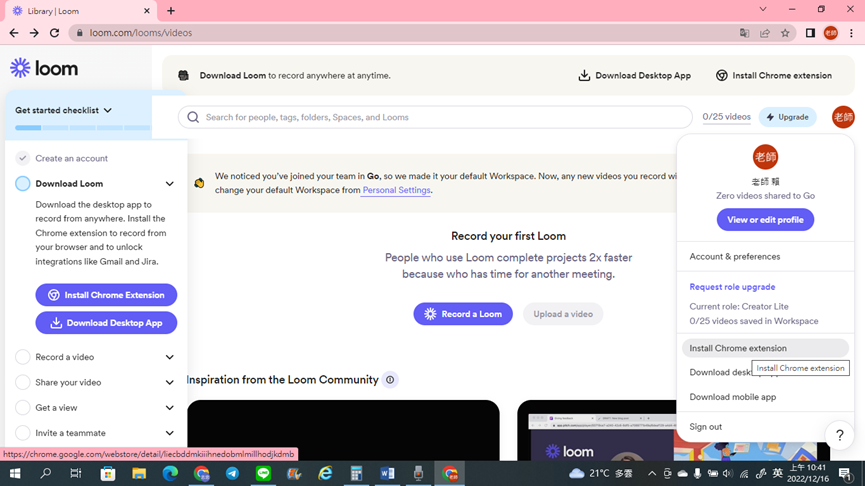
Task: Open Microsoft Edge from taskbar
Action: coord(170,473)
